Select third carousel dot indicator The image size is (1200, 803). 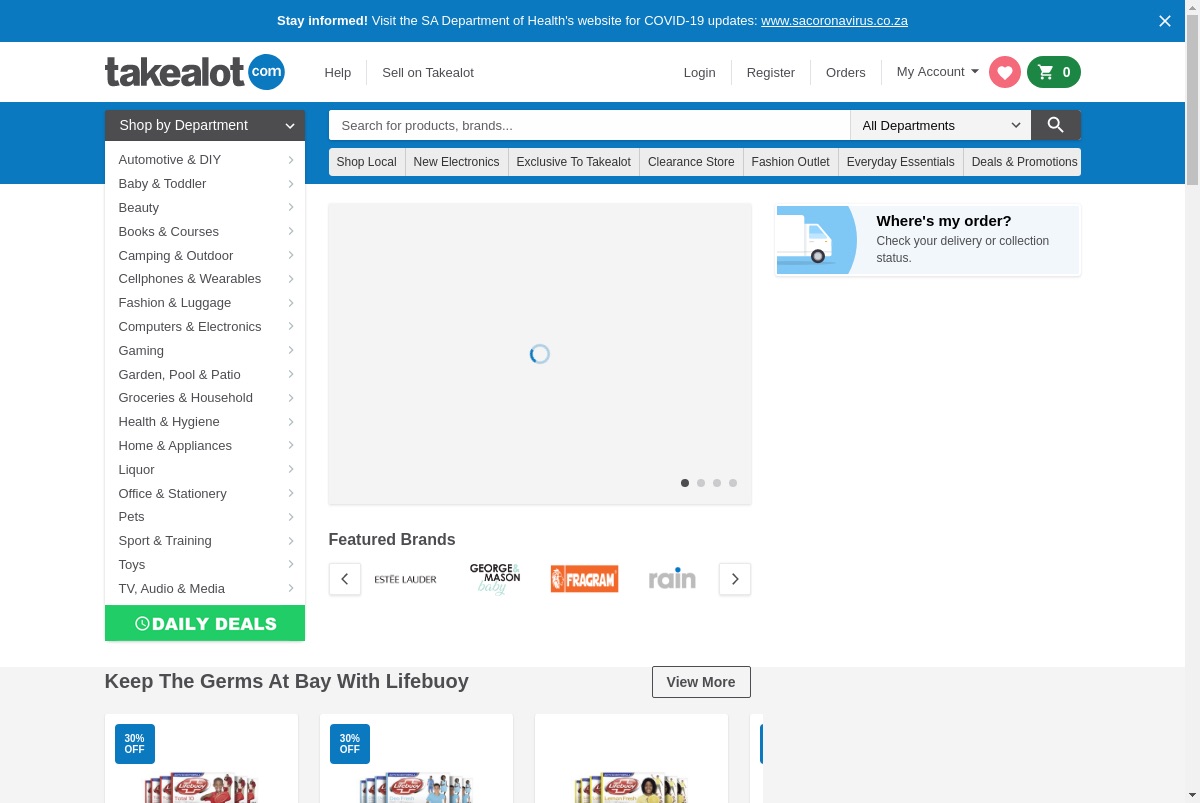pyautogui.click(x=717, y=483)
